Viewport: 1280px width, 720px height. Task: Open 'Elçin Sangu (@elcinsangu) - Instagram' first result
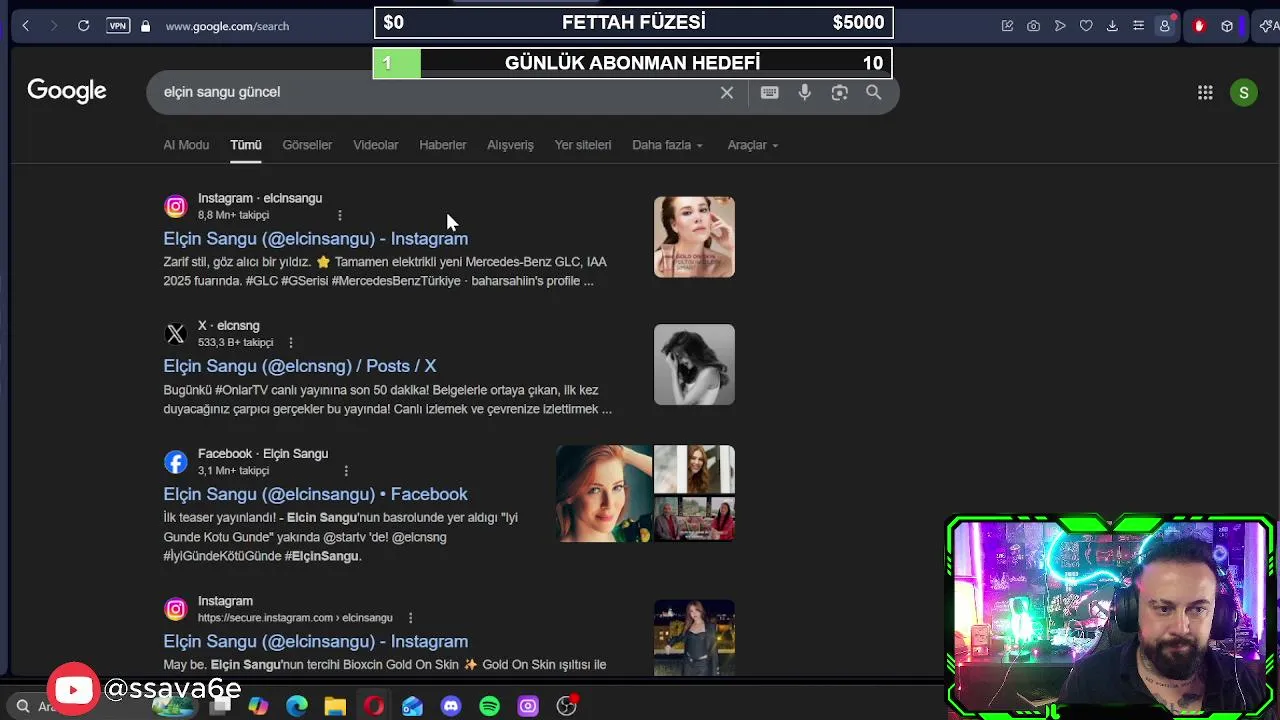[x=315, y=238]
